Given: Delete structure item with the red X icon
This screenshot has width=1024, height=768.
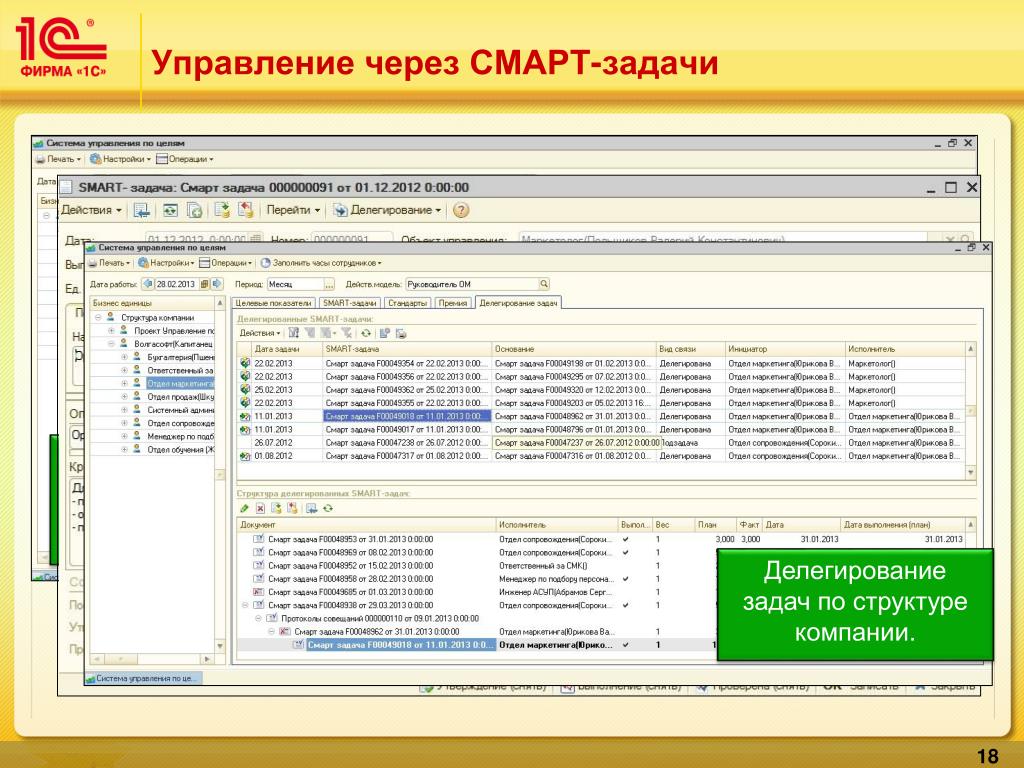Looking at the screenshot, I should click(x=260, y=508).
